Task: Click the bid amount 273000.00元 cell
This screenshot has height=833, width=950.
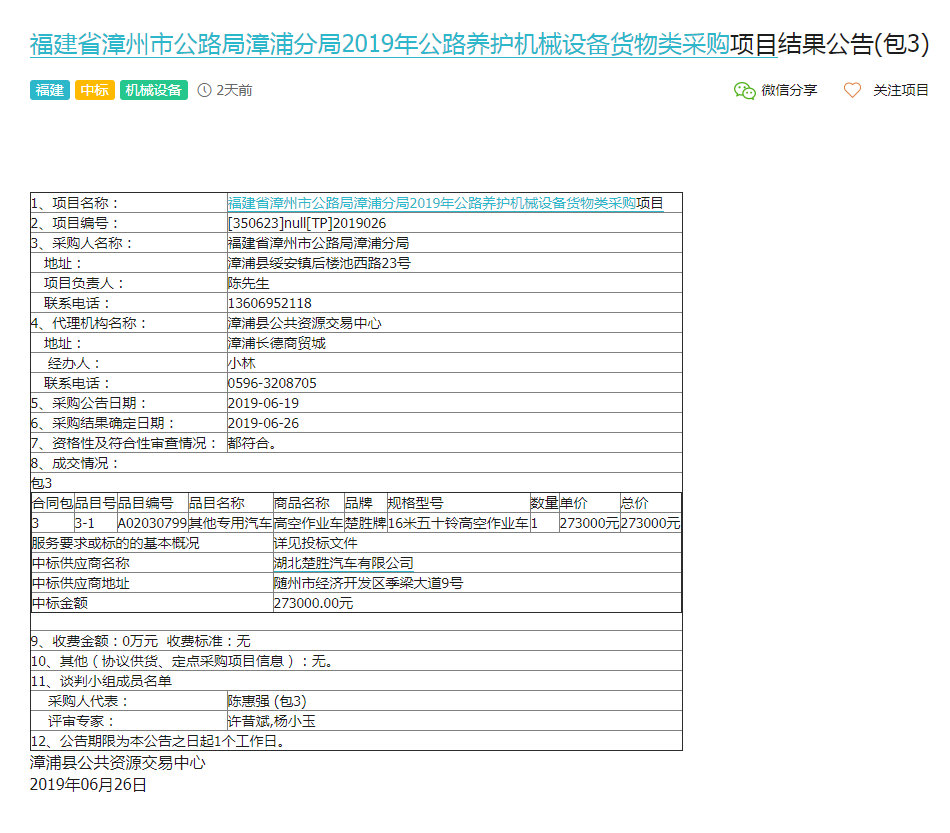Action: coord(313,603)
